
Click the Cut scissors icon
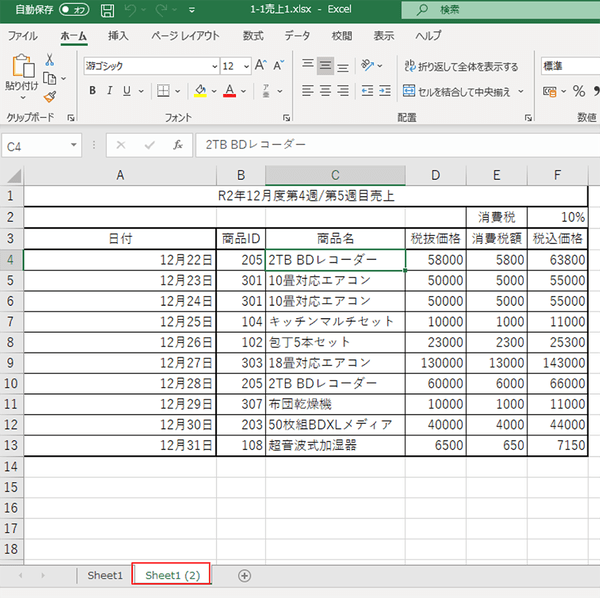click(50, 60)
